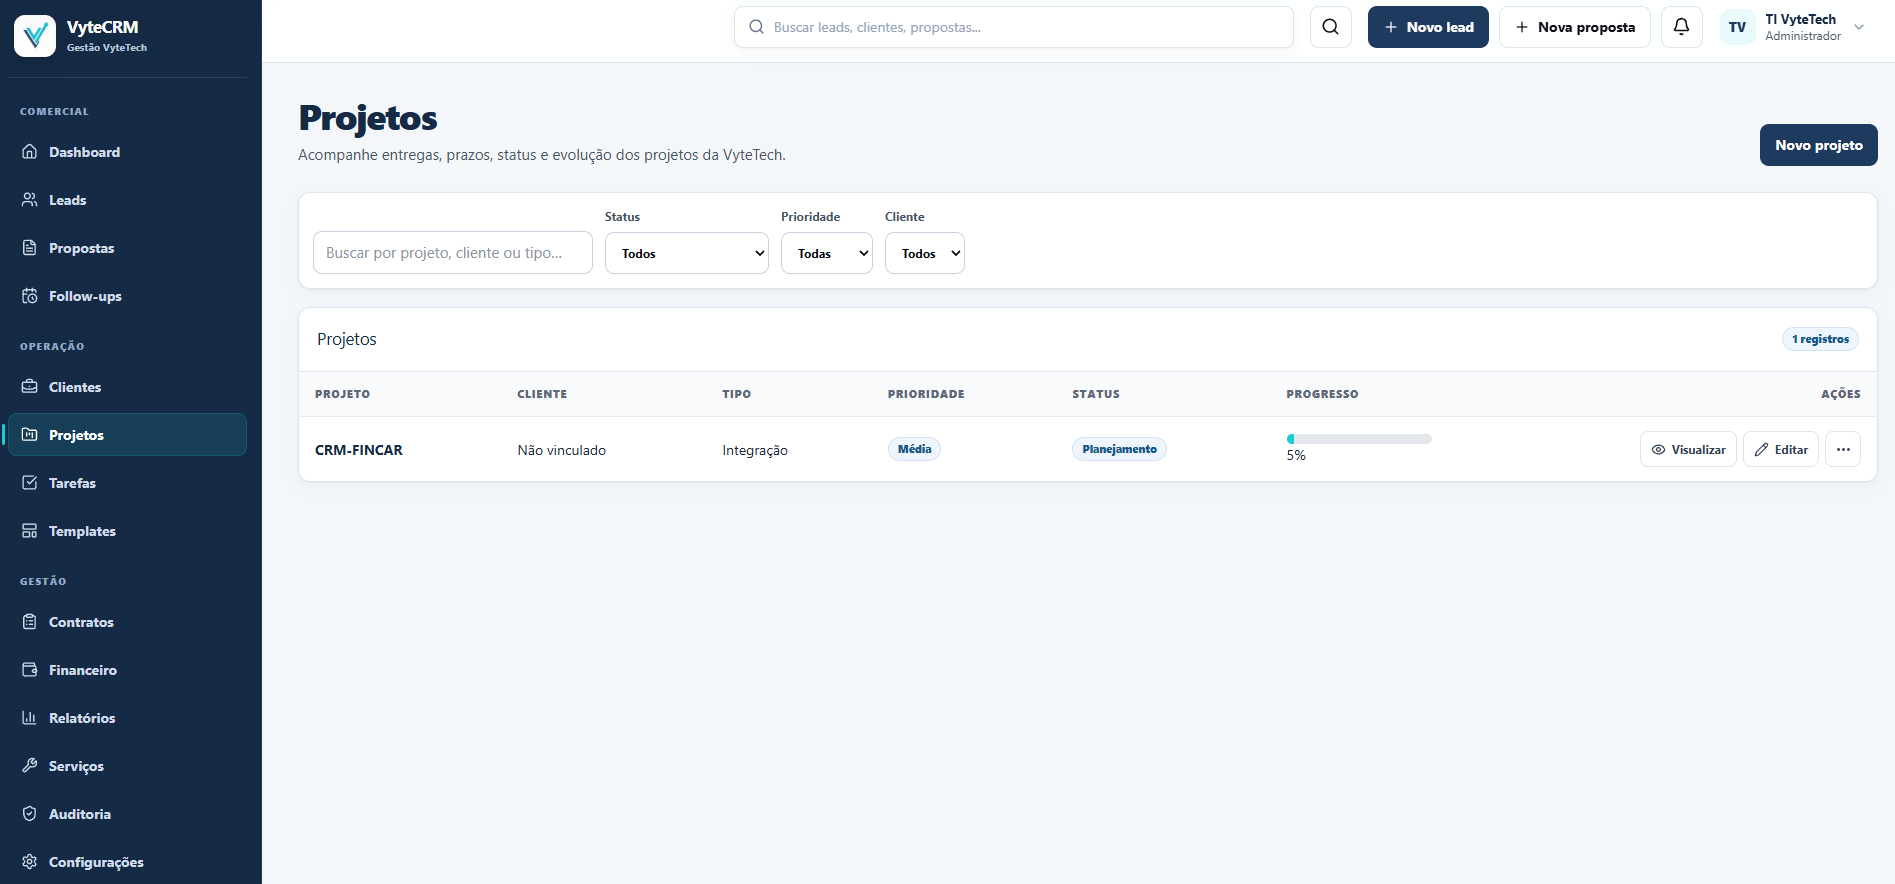Click the 5% progress value
The image size is (1895, 884).
1296,455
